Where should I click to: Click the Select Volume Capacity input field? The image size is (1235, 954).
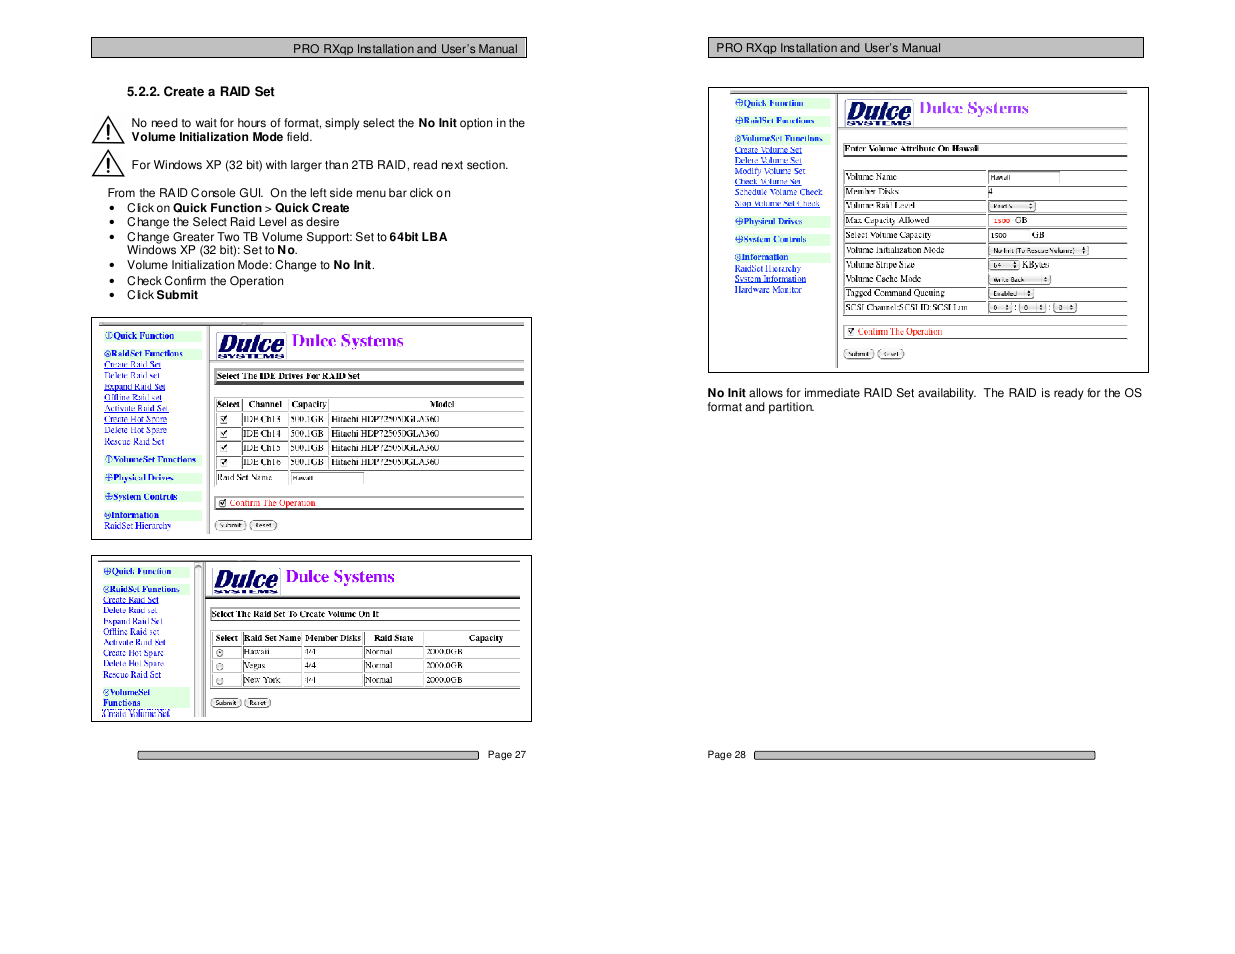point(1010,235)
